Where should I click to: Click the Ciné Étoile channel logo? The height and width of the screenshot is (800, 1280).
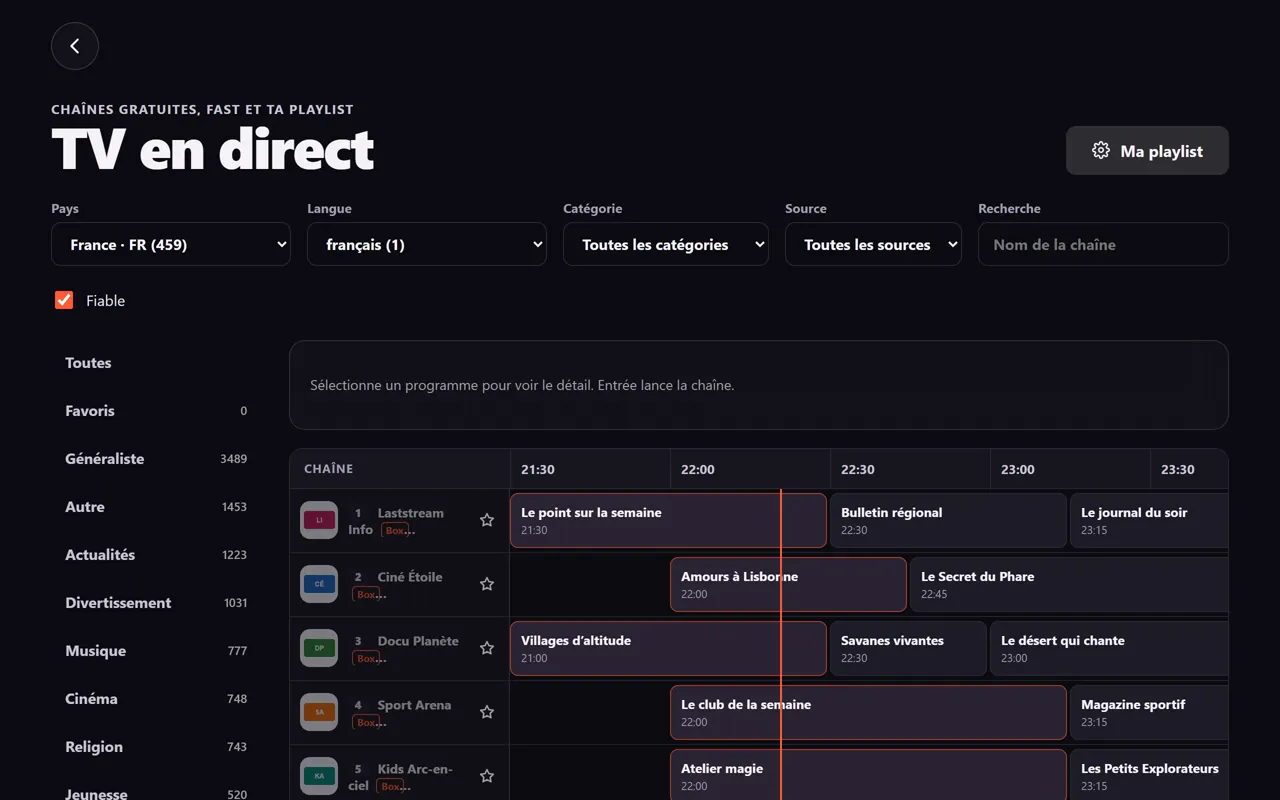(x=319, y=584)
